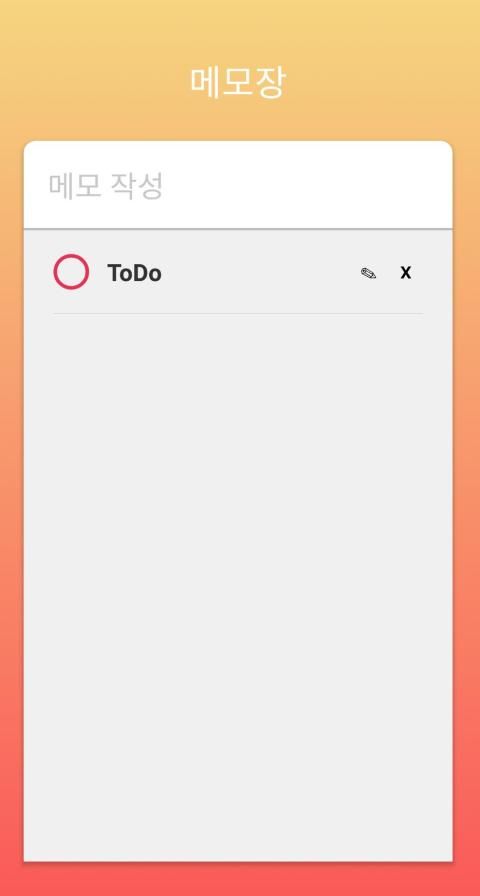Click the new memo placeholder text
The height and width of the screenshot is (896, 480).
tap(106, 186)
